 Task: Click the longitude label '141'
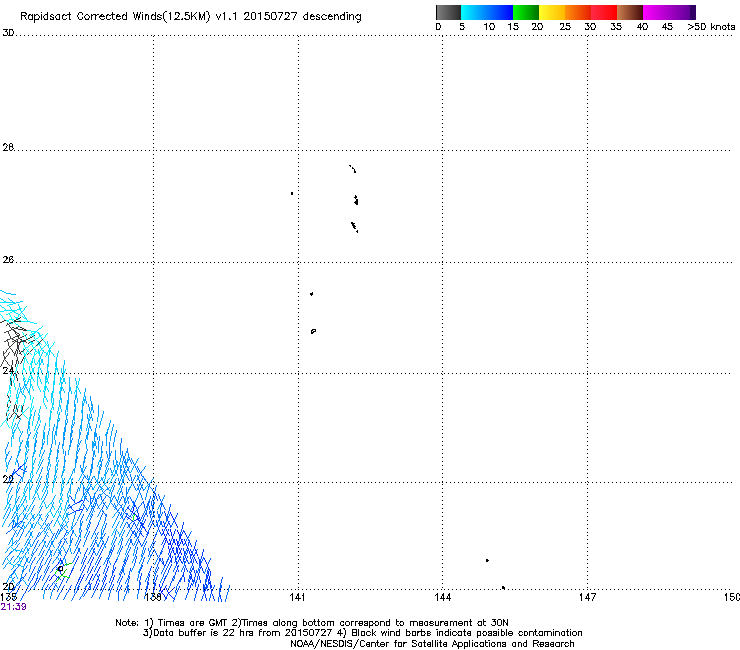click(297, 597)
